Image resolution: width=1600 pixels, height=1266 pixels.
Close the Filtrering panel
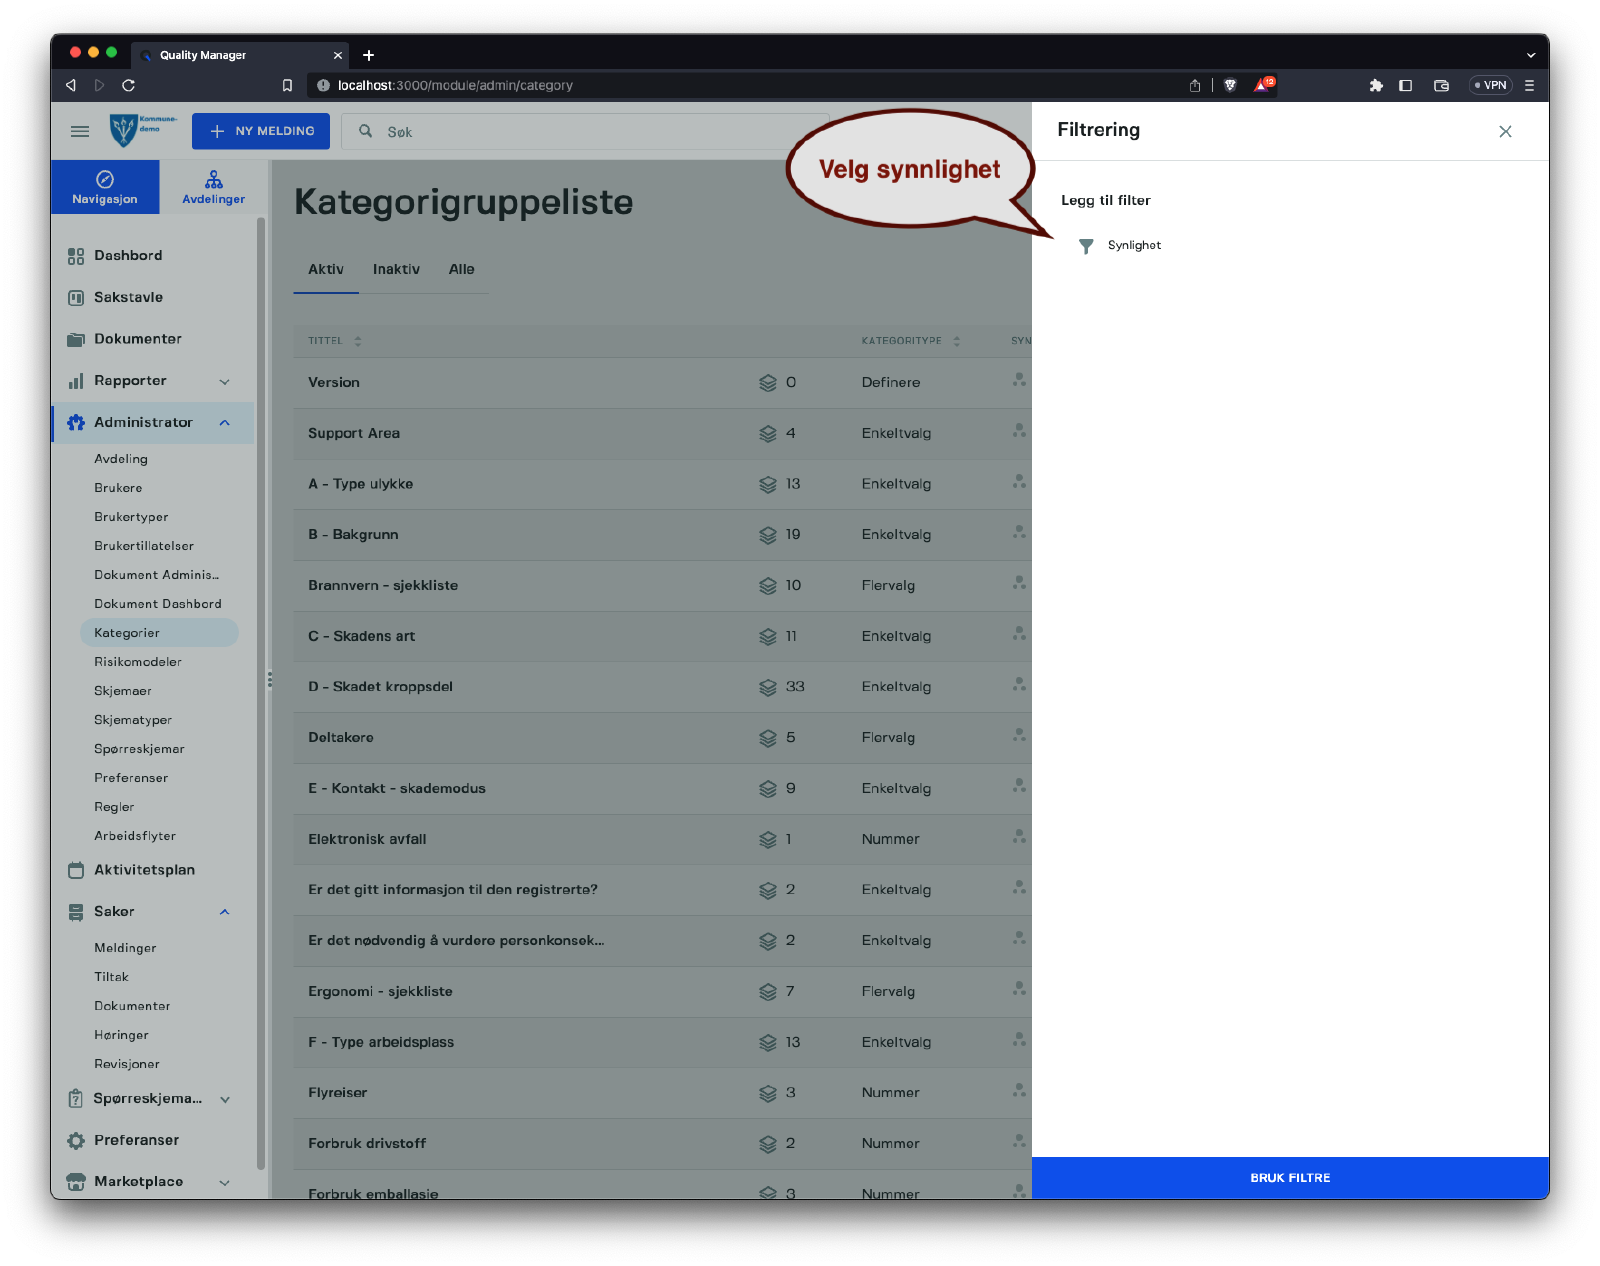click(x=1505, y=132)
